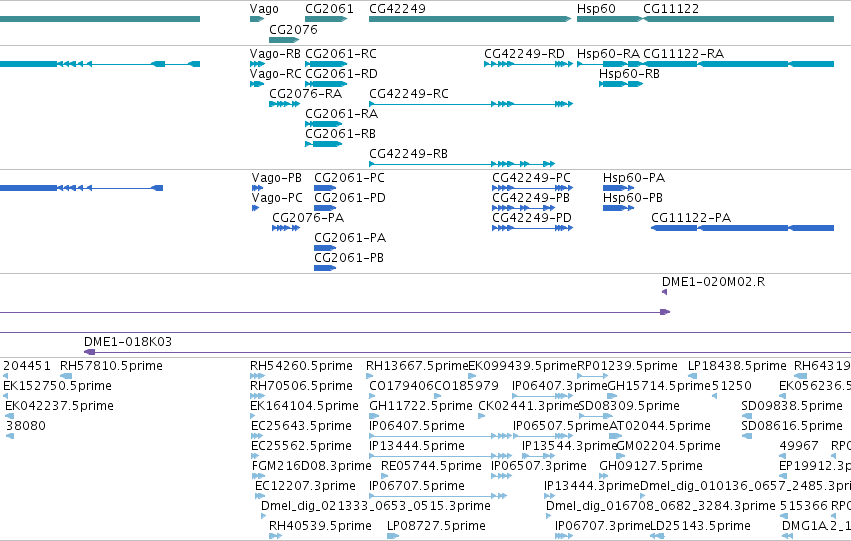851x541 pixels.
Task: Click EST SD09838.5prime
Action: (792, 406)
